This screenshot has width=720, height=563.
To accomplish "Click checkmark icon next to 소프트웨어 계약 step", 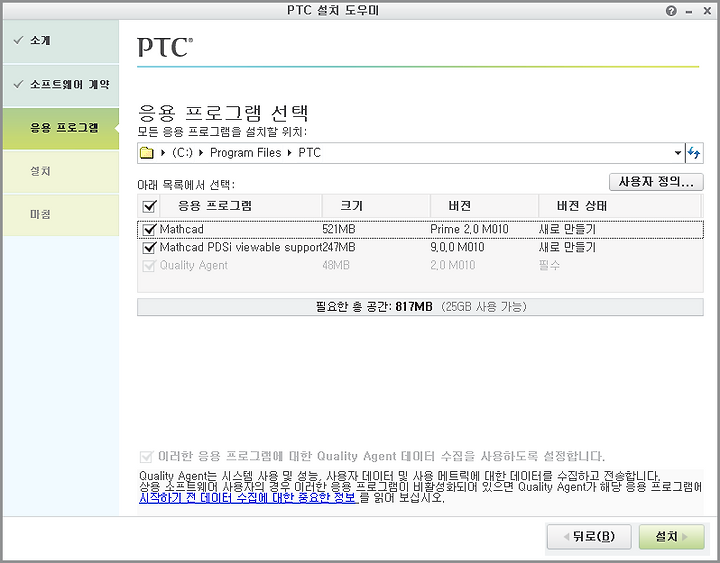I will coord(18,84).
